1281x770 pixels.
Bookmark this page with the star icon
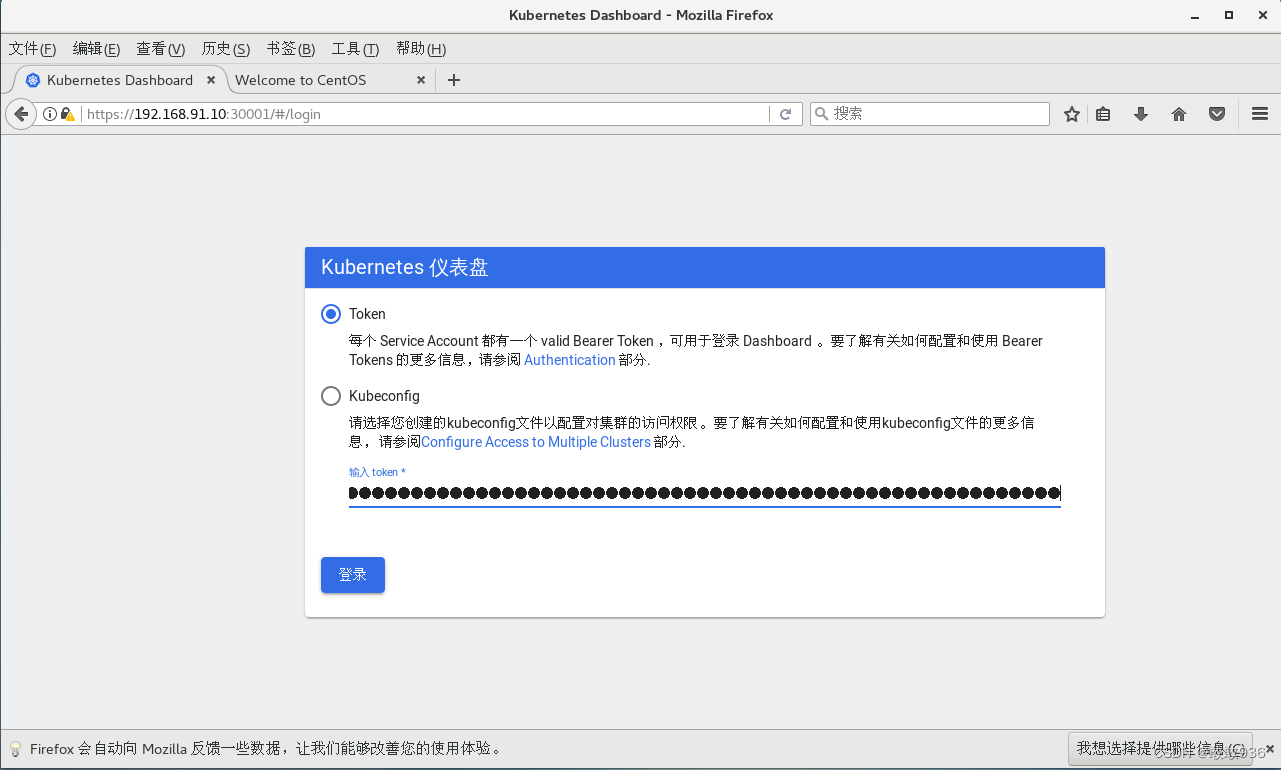[1072, 114]
